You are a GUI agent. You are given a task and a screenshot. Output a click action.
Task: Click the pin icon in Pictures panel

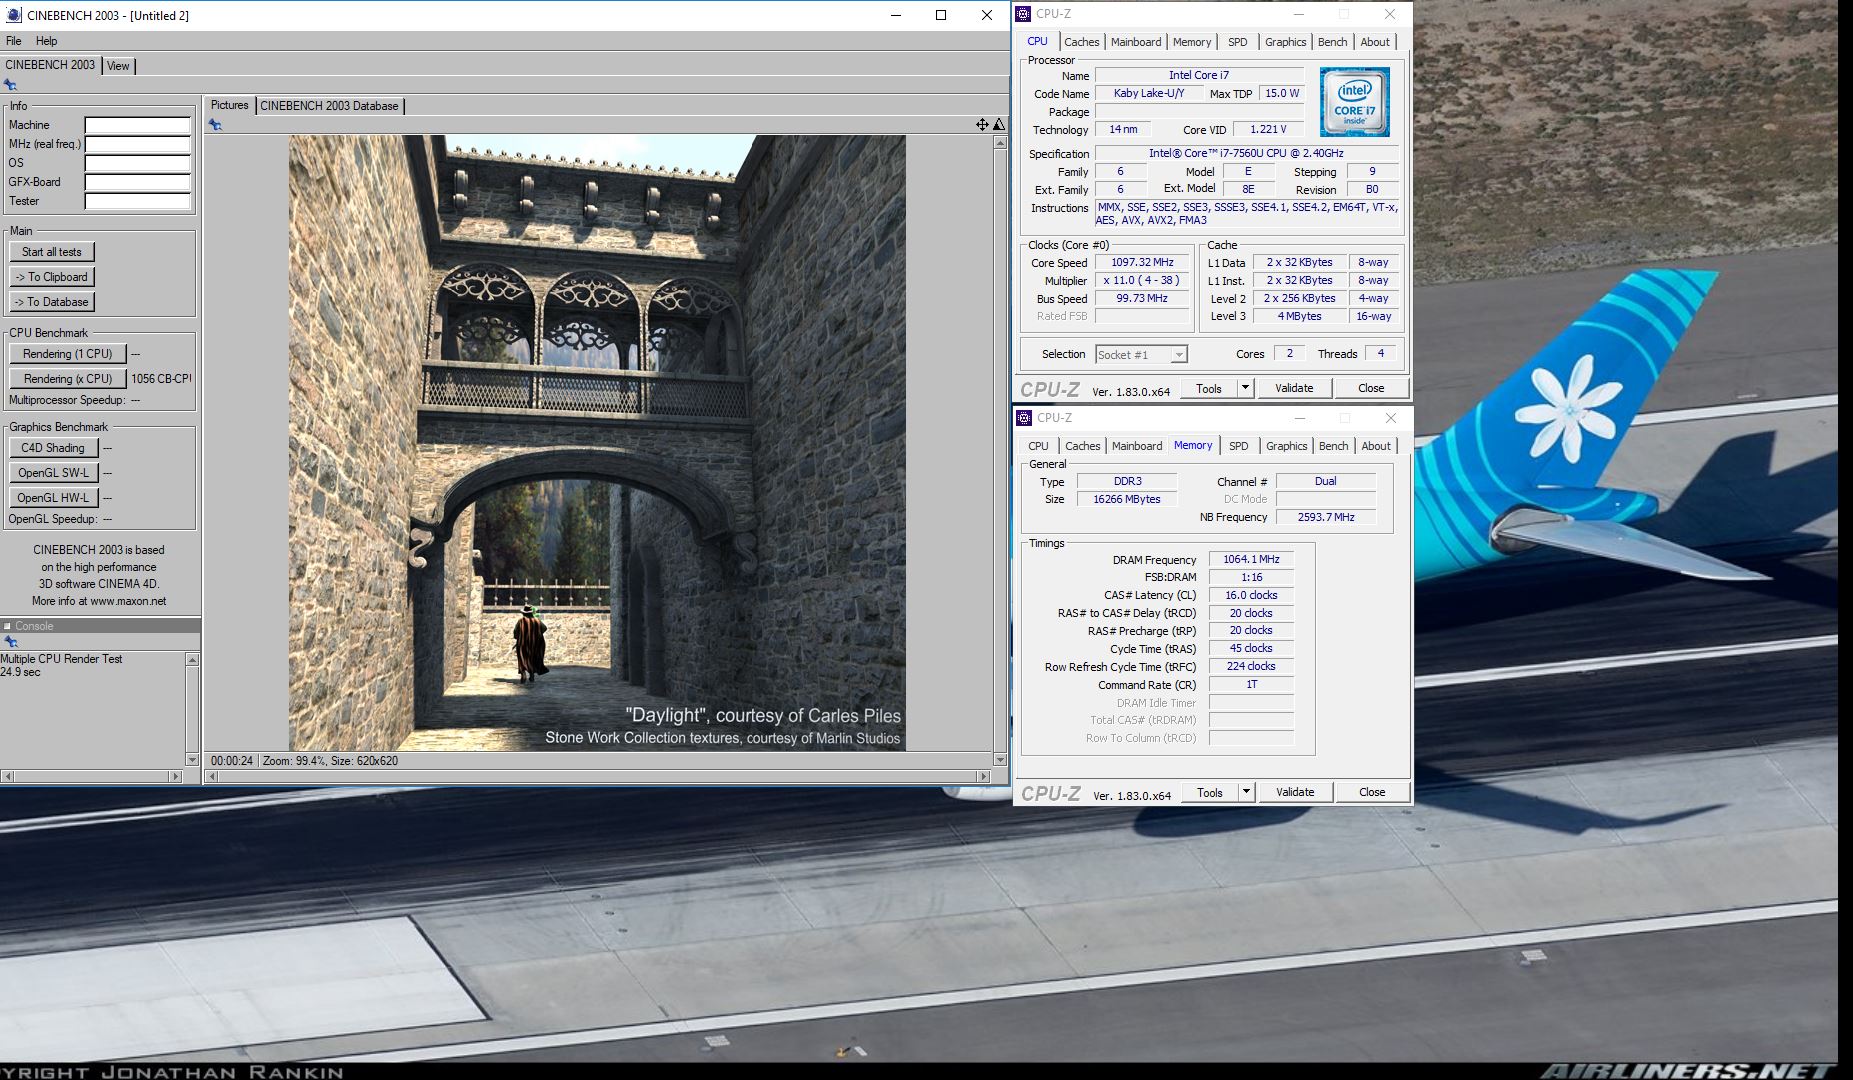coord(215,125)
